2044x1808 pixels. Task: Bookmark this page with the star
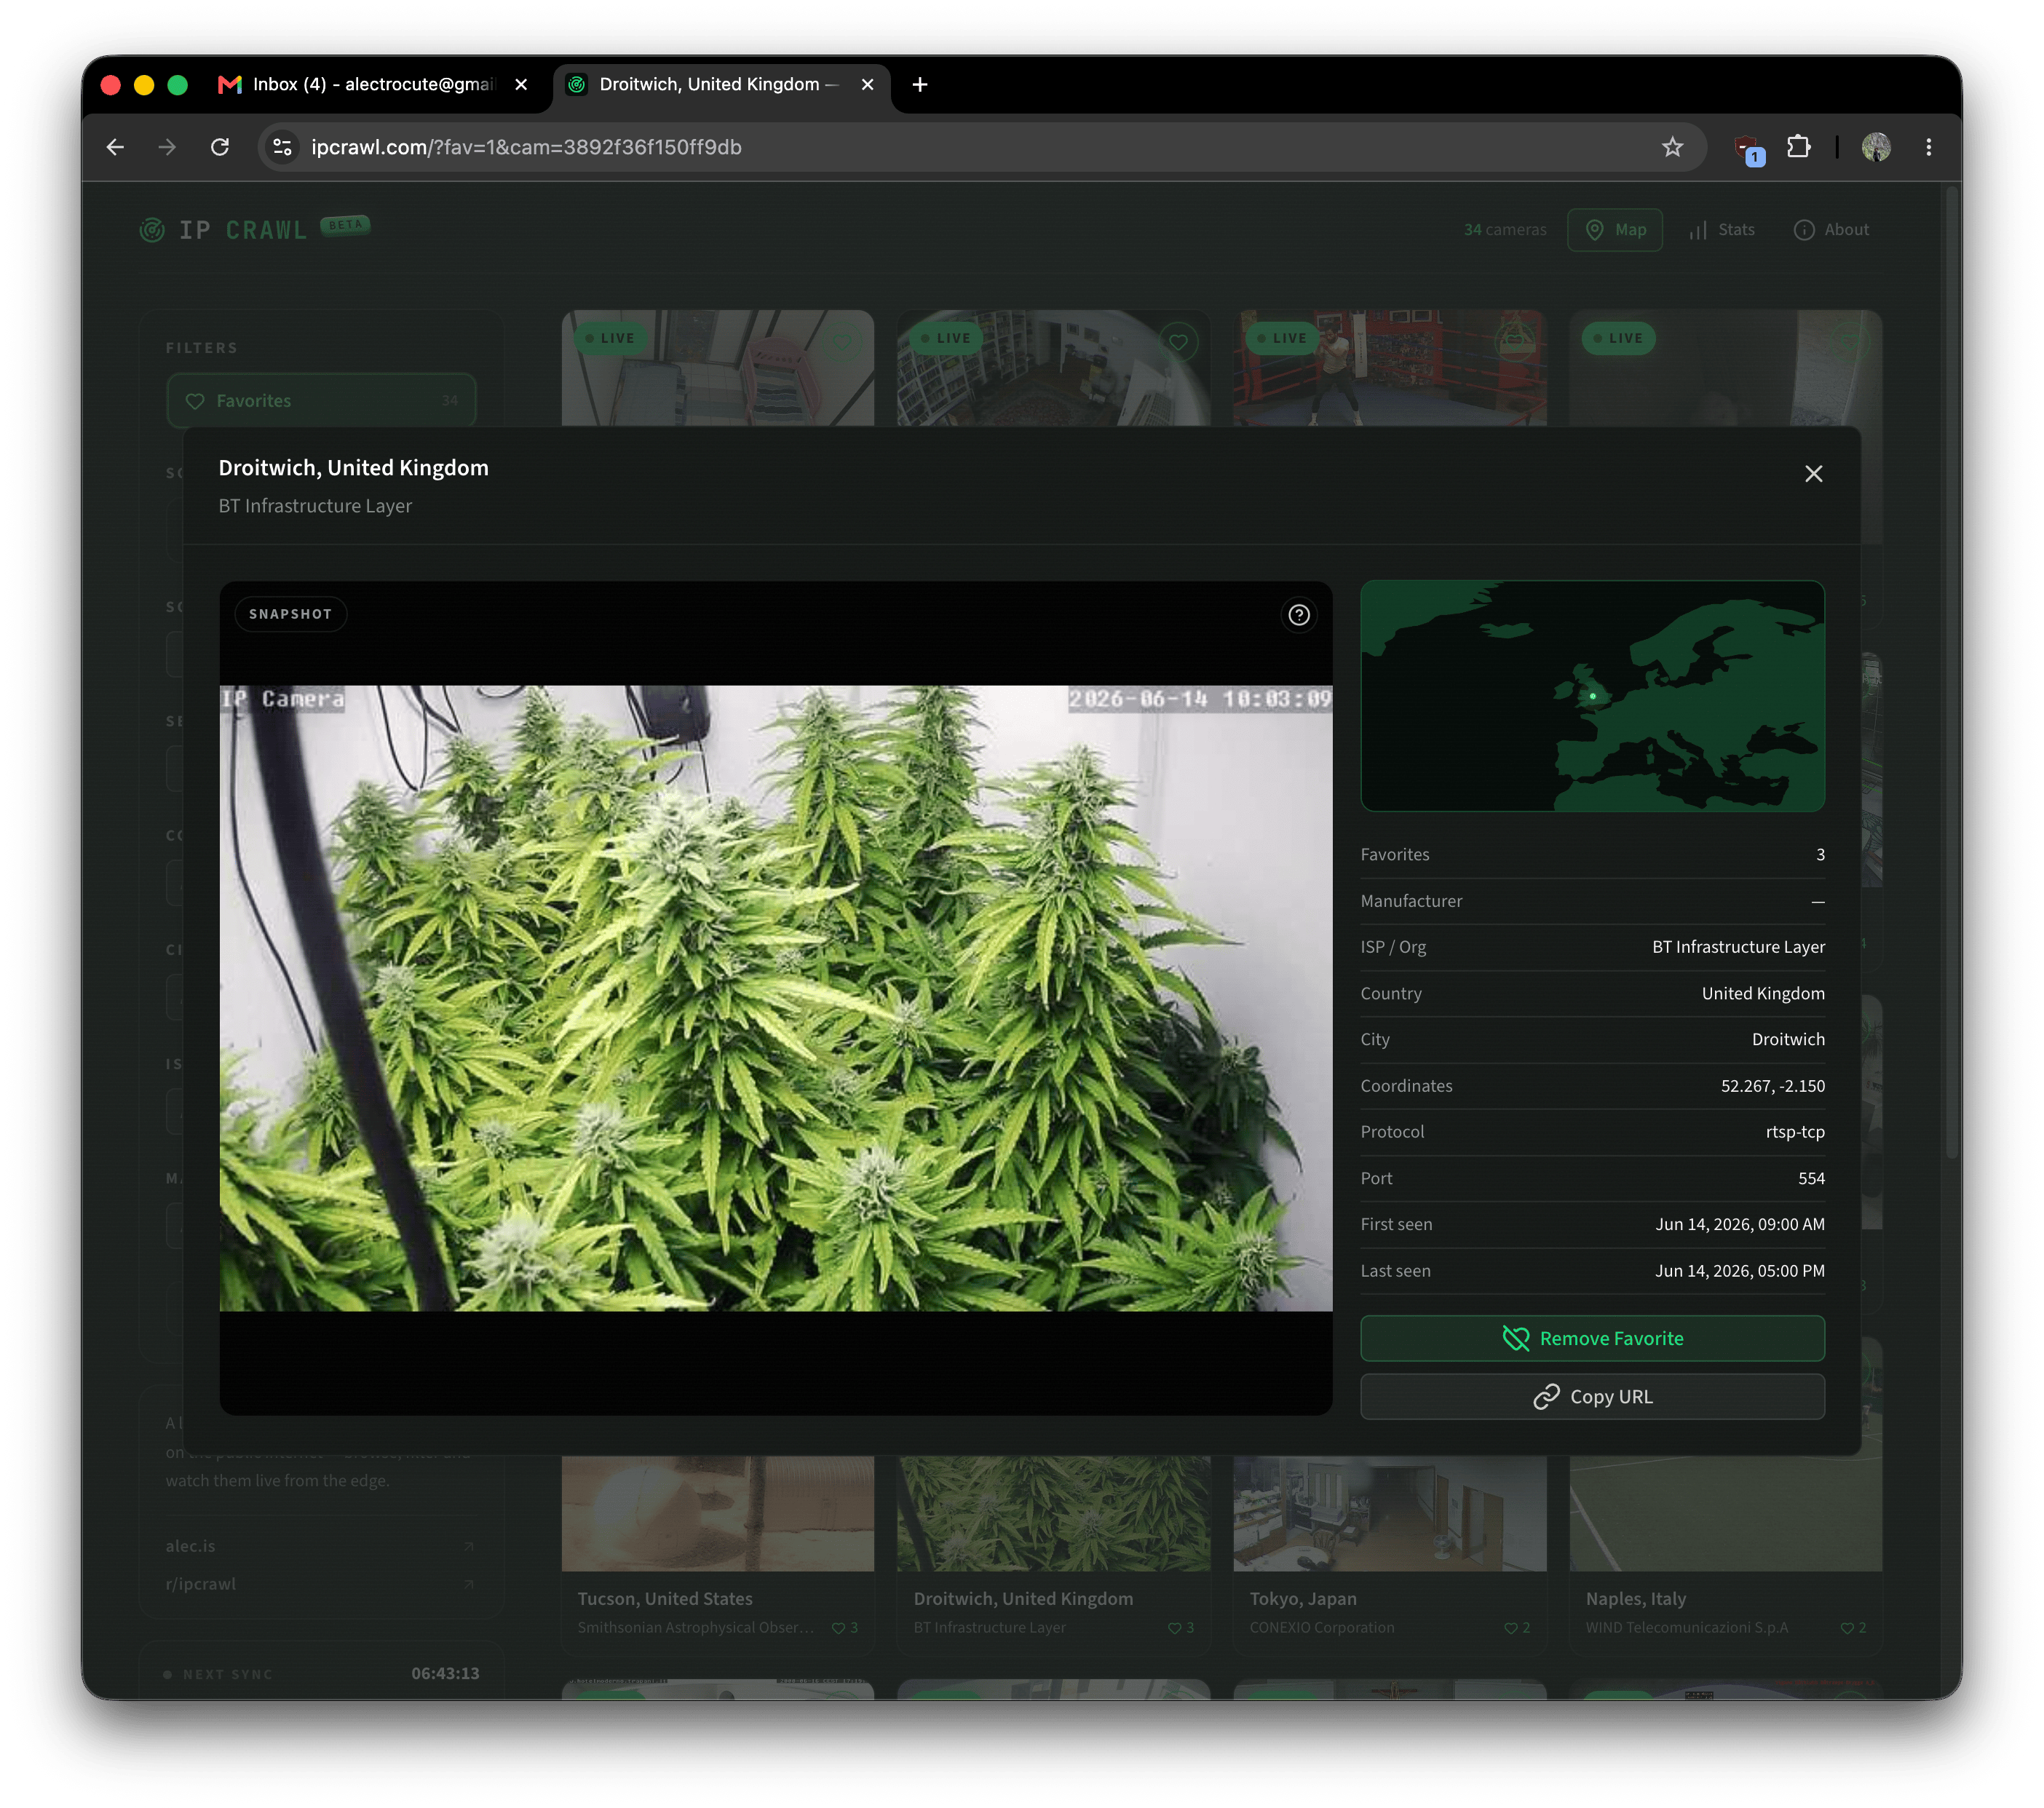pos(1672,147)
